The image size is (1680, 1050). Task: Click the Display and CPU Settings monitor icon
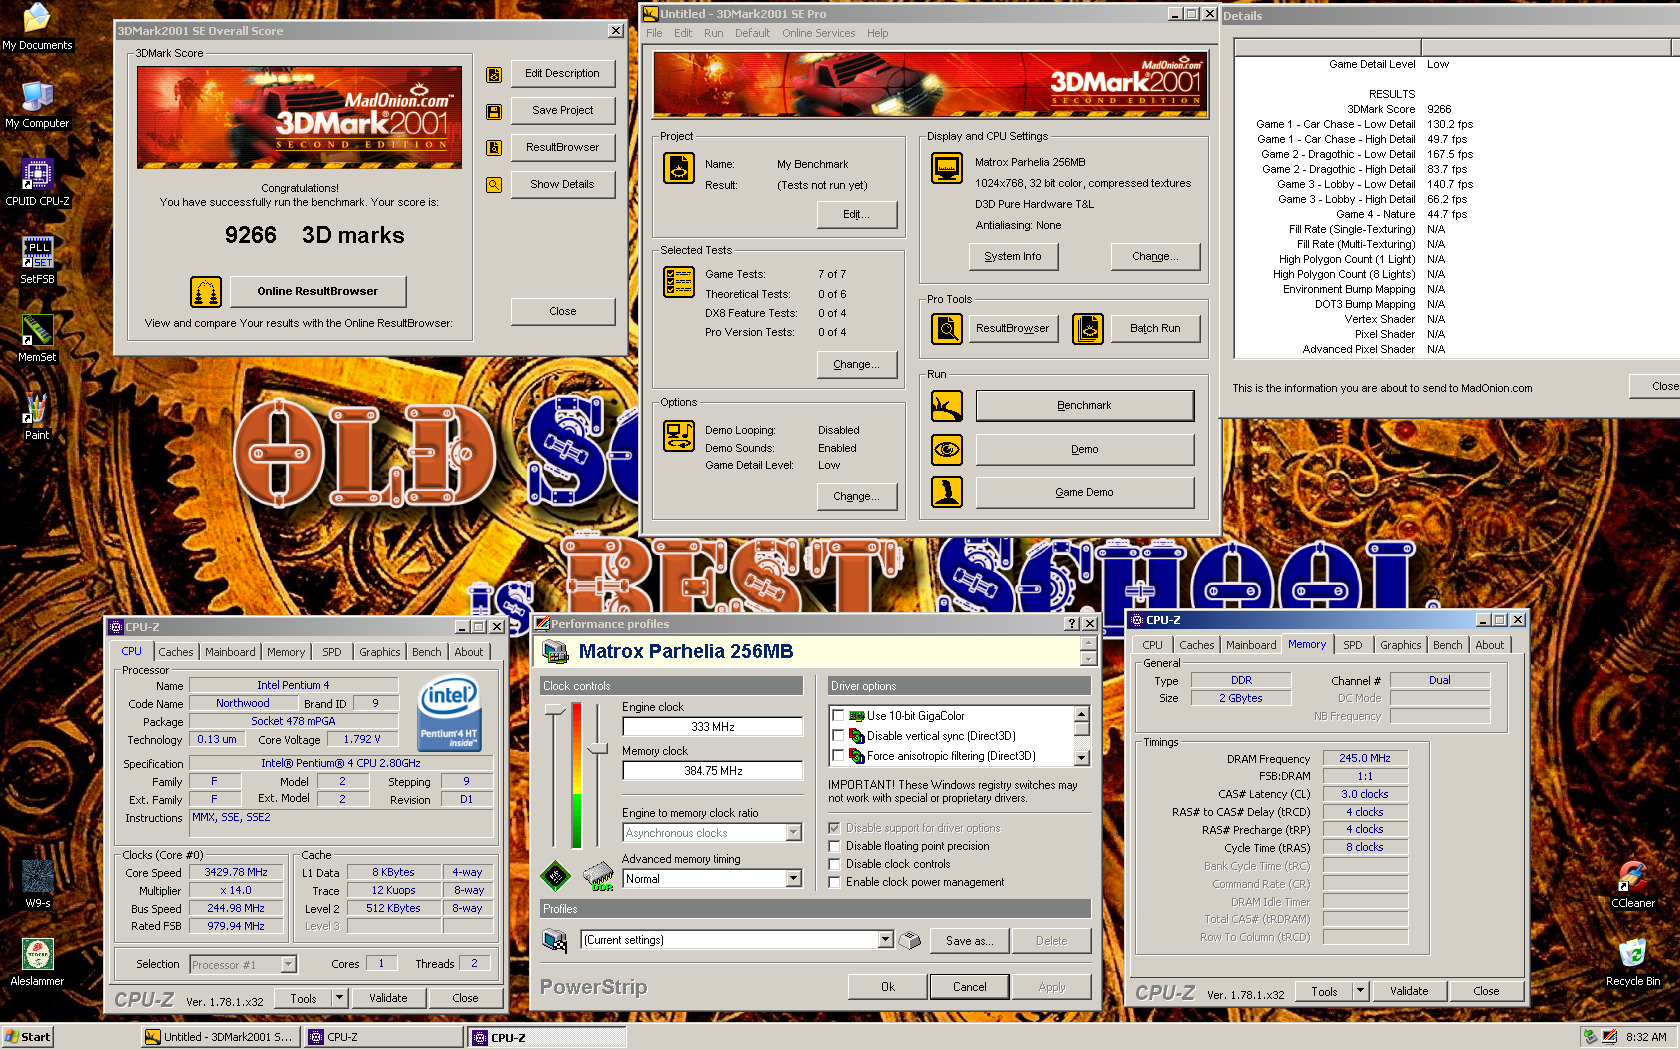946,168
